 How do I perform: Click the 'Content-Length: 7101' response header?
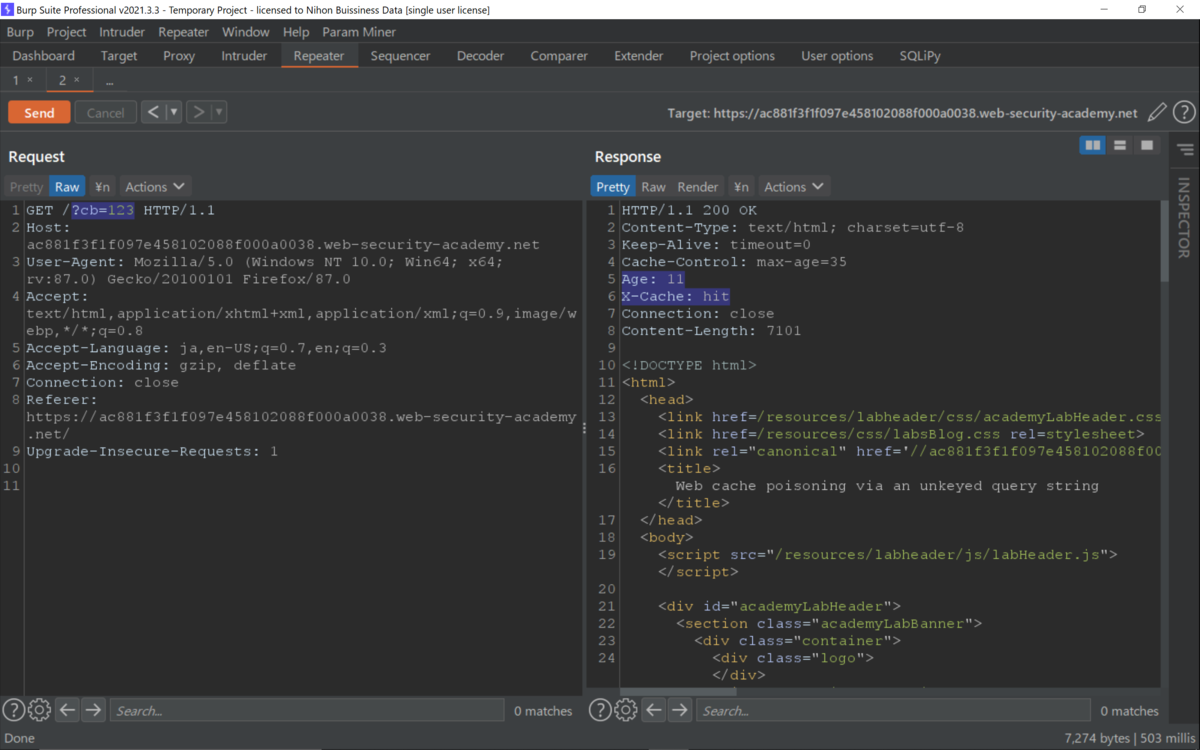[x=711, y=330]
